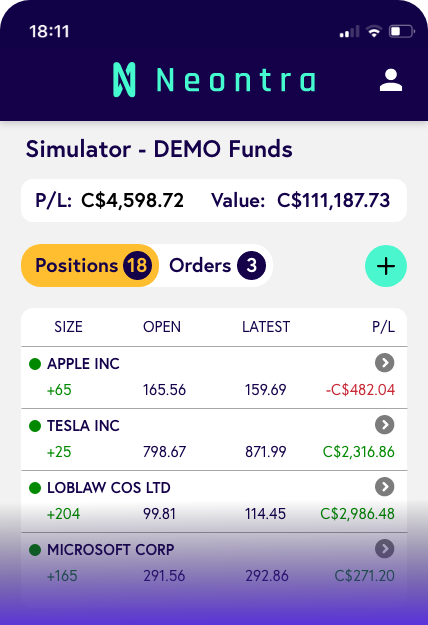Screen dimensions: 428x625
Task: Tap the Wi-Fi status icon
Action: click(x=374, y=31)
